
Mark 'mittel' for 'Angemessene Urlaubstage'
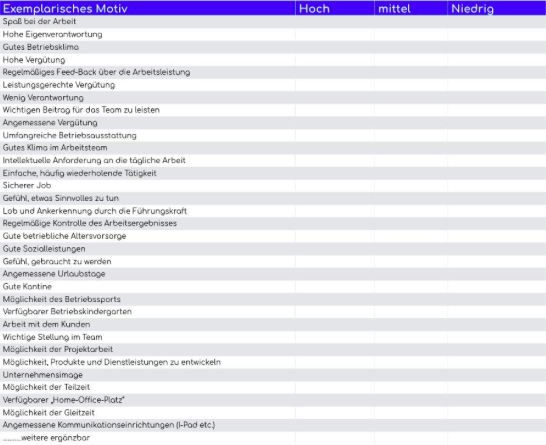[x=411, y=274]
